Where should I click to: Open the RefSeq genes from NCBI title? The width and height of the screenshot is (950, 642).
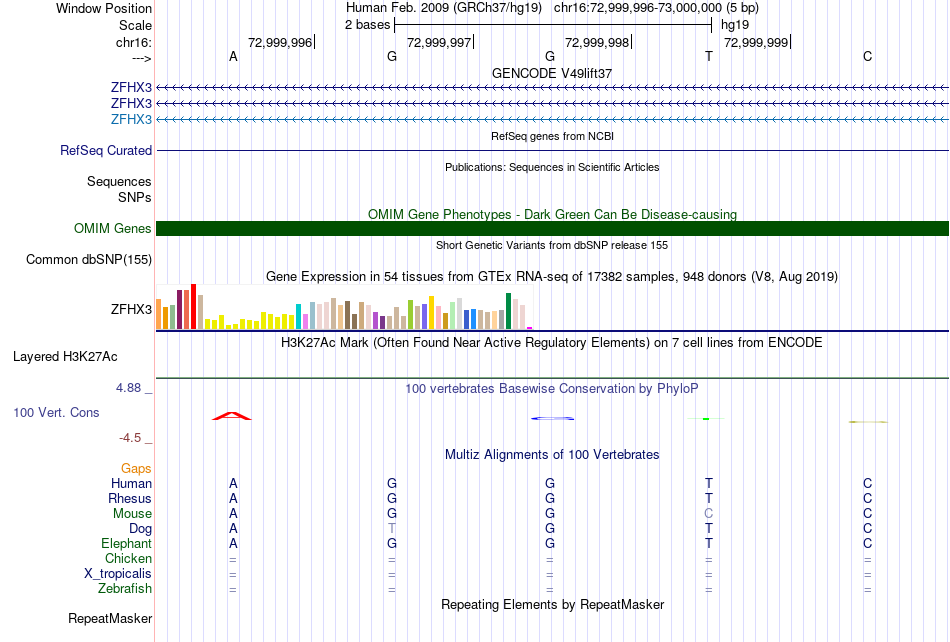coord(552,136)
